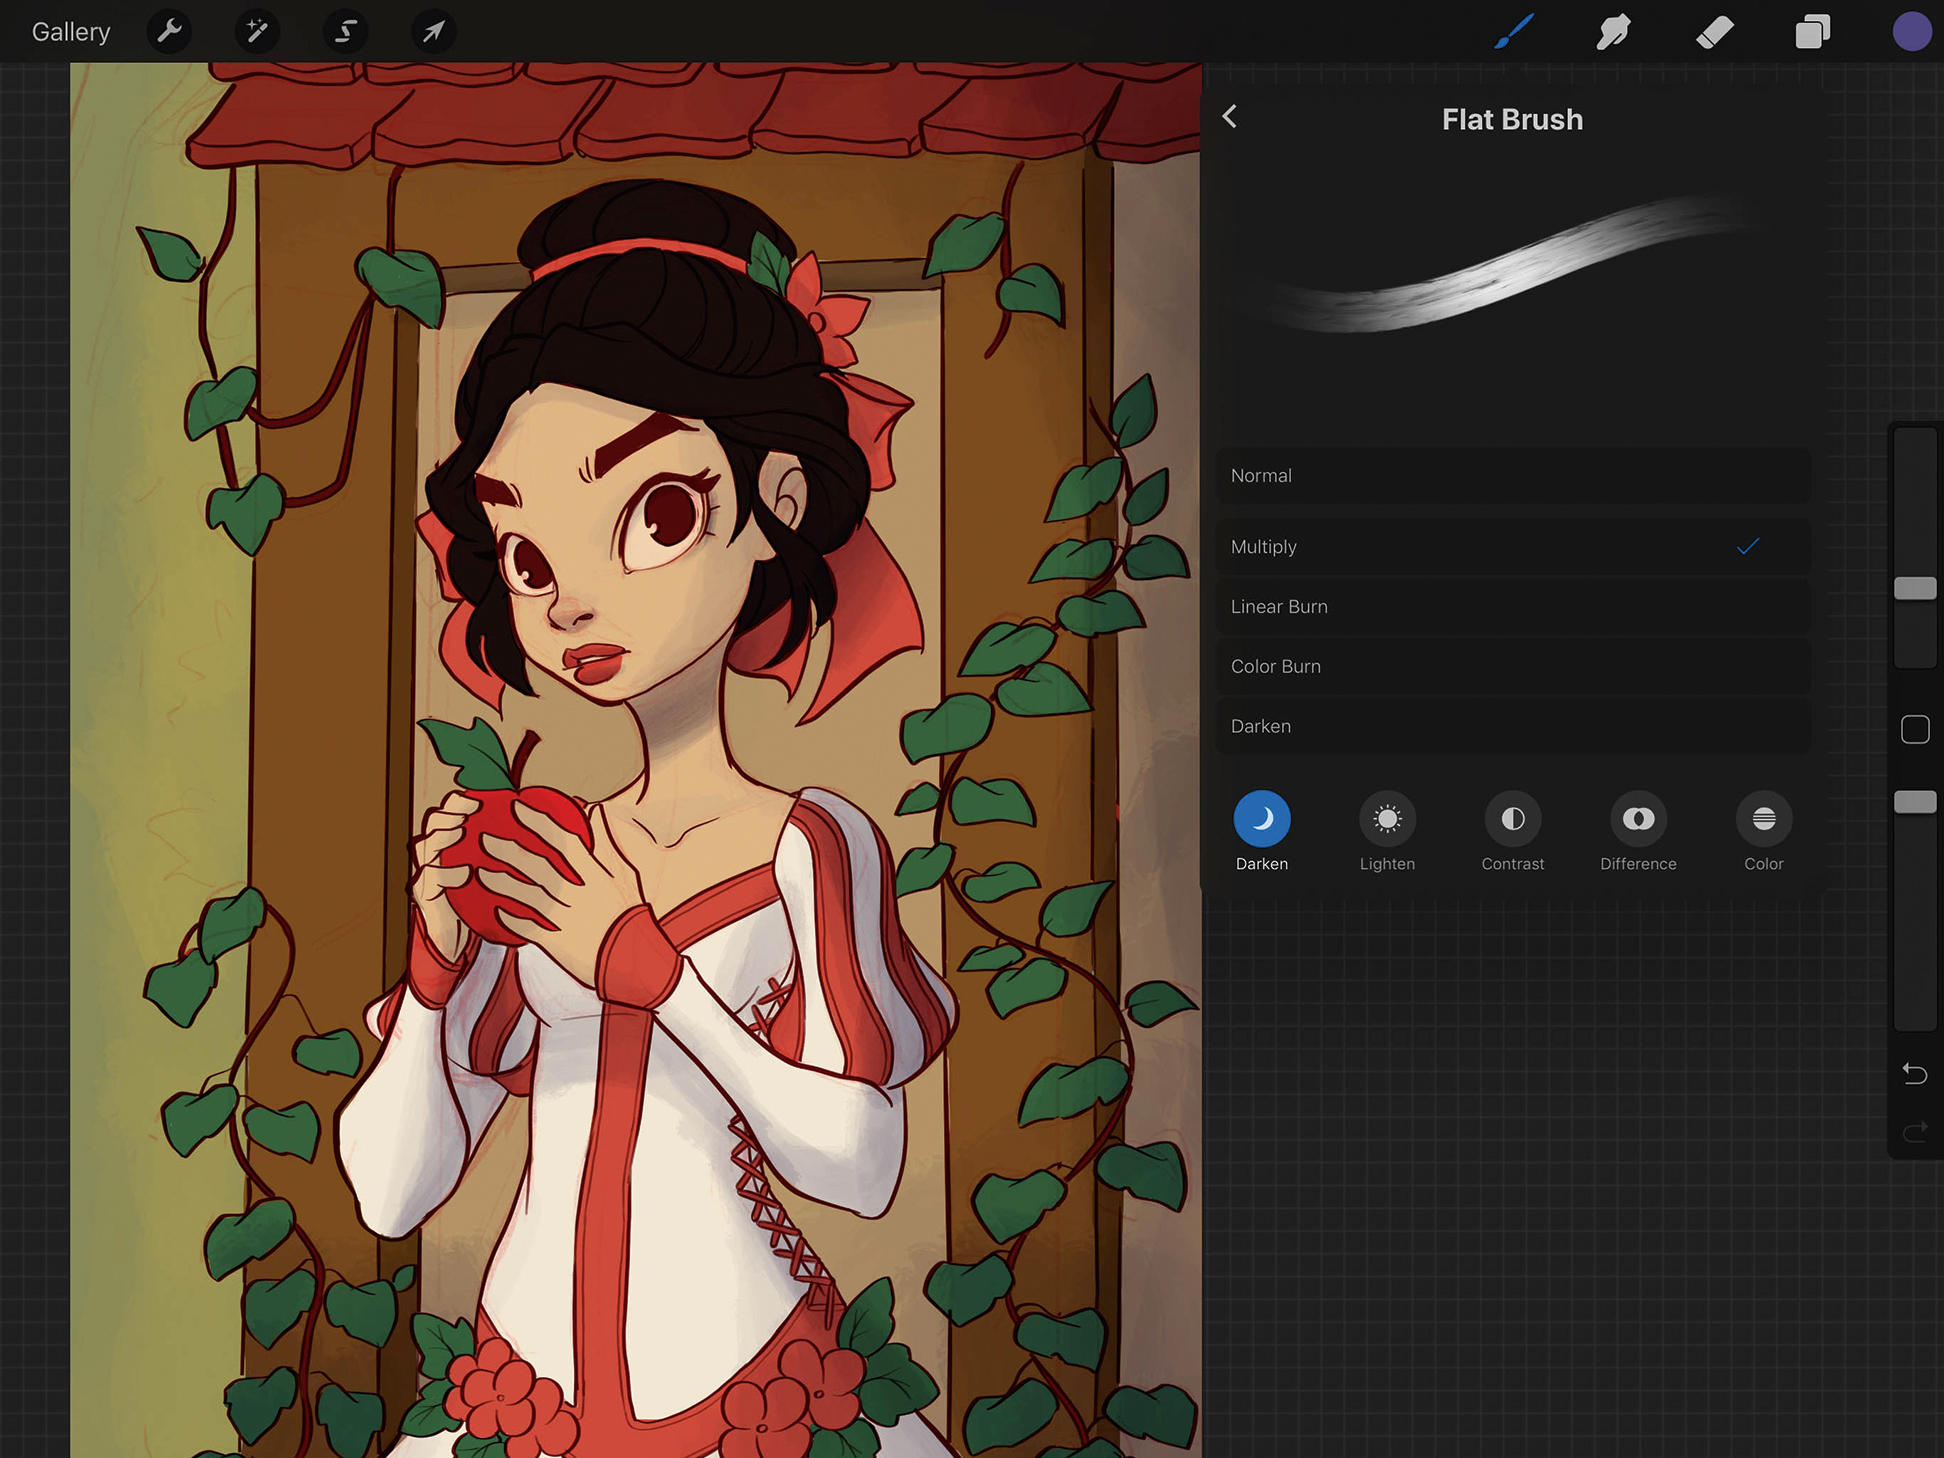The image size is (1944, 1458).
Task: Open the Gallery
Action: pyautogui.click(x=71, y=32)
